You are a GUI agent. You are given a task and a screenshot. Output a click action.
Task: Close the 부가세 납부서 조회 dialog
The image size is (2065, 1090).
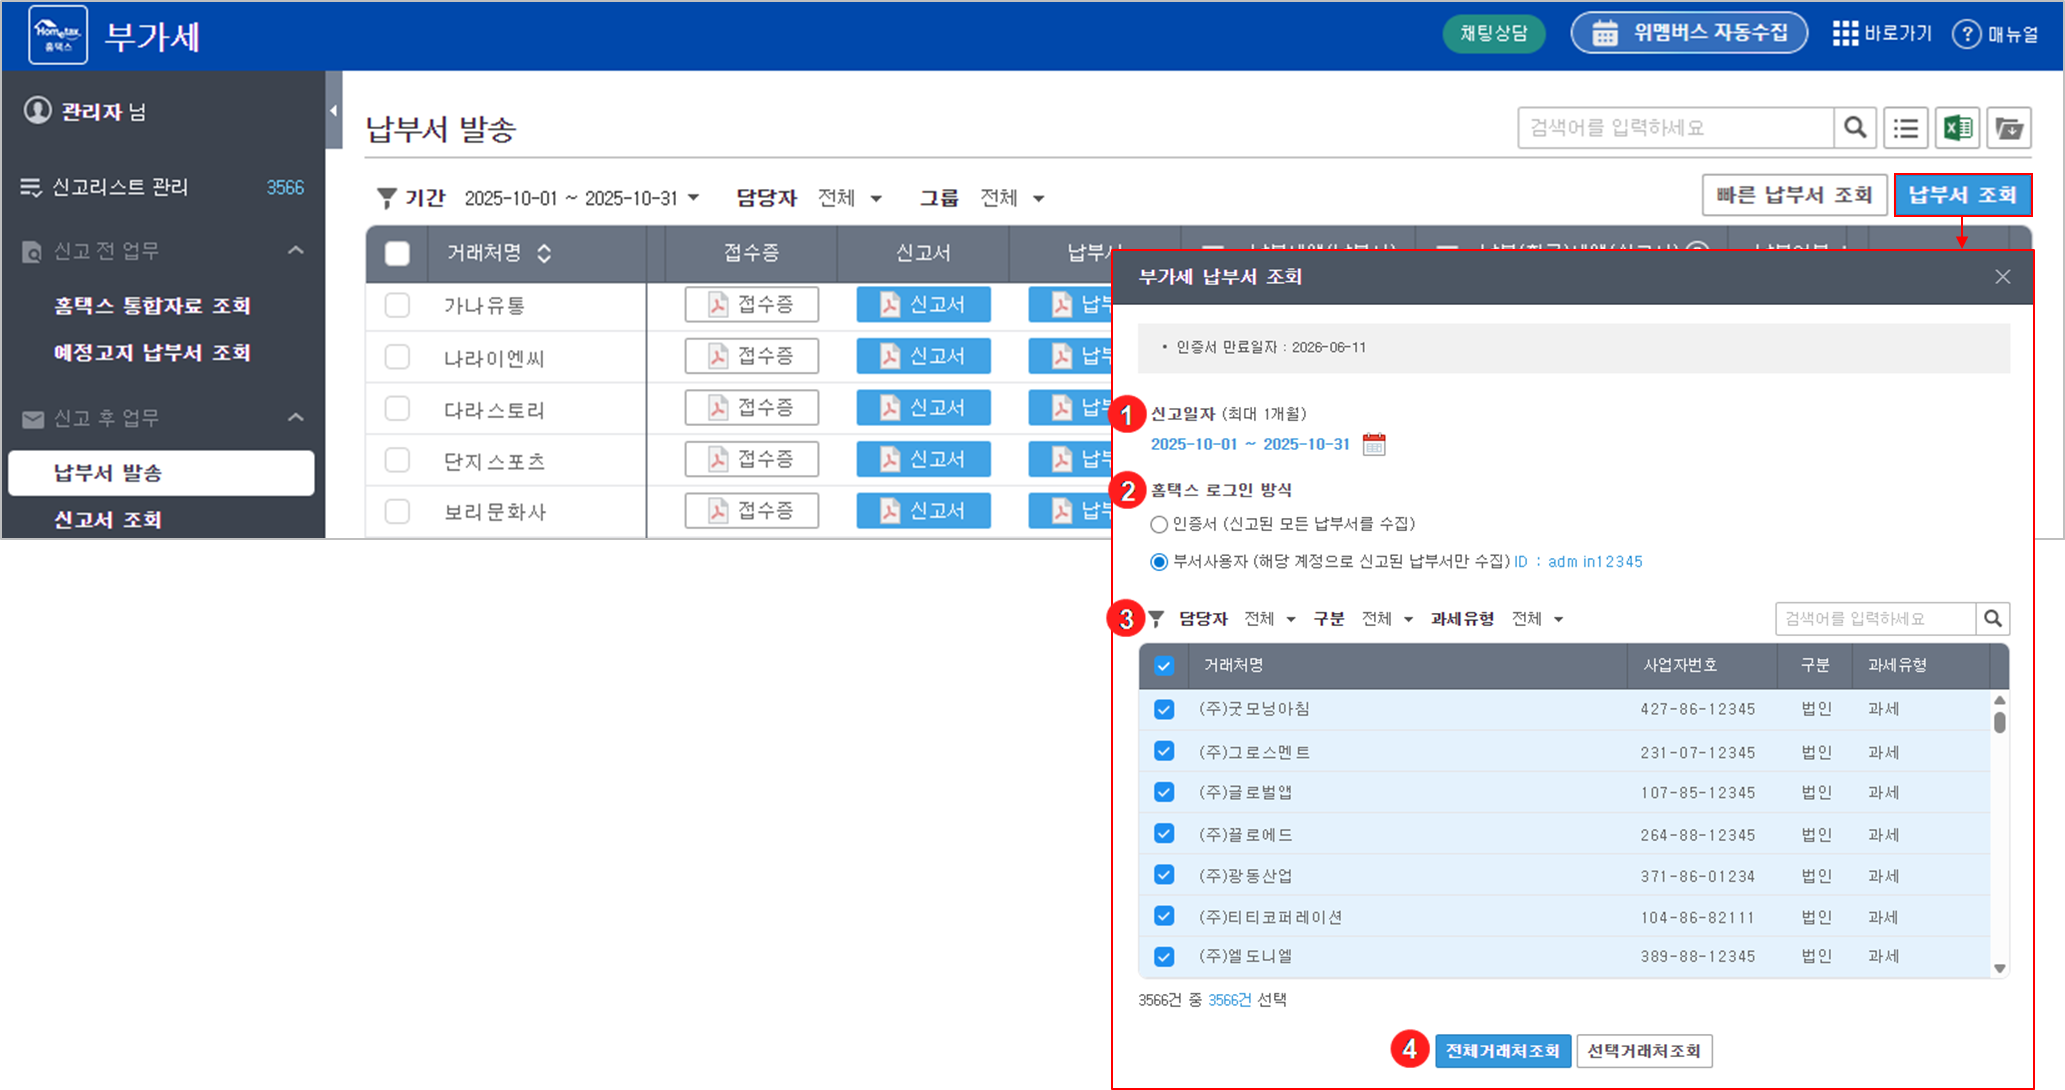point(2002,277)
